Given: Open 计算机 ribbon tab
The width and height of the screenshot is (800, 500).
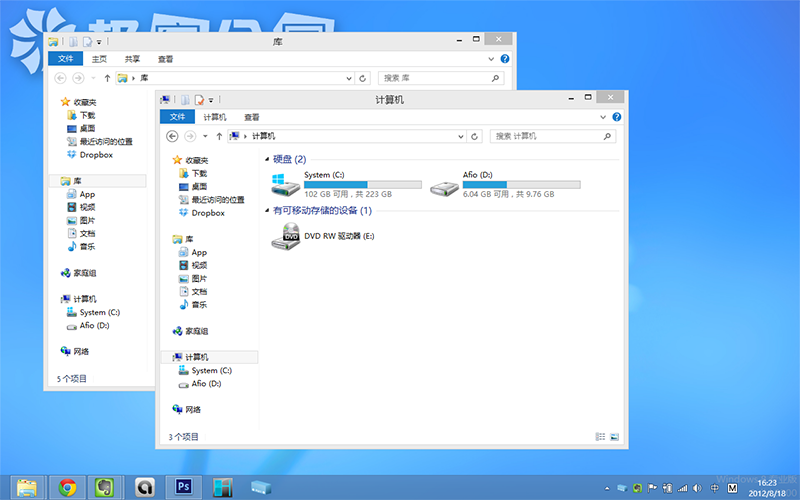Looking at the screenshot, I should (x=215, y=117).
